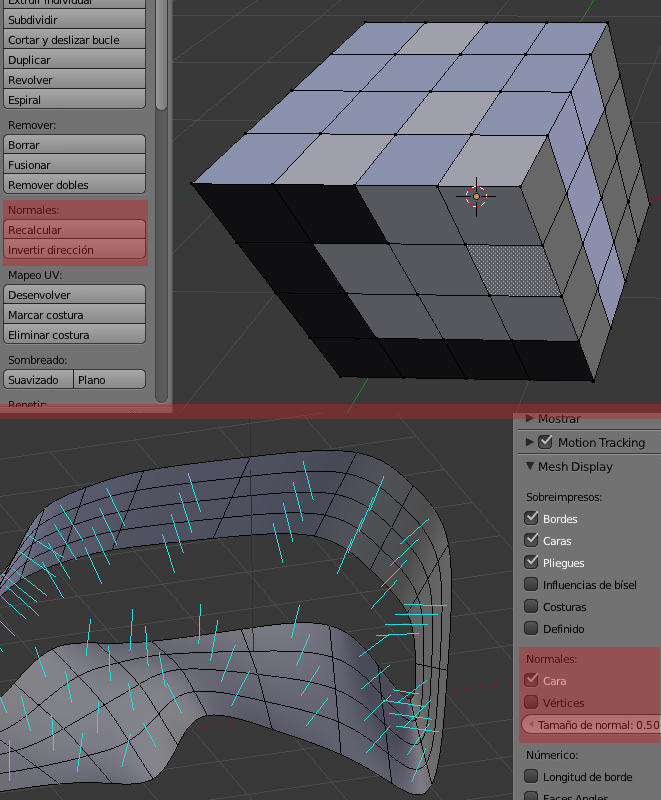Screen dimensions: 661x800
Task: Decrease Tamaño de normal with left arrow
Action: point(531,724)
